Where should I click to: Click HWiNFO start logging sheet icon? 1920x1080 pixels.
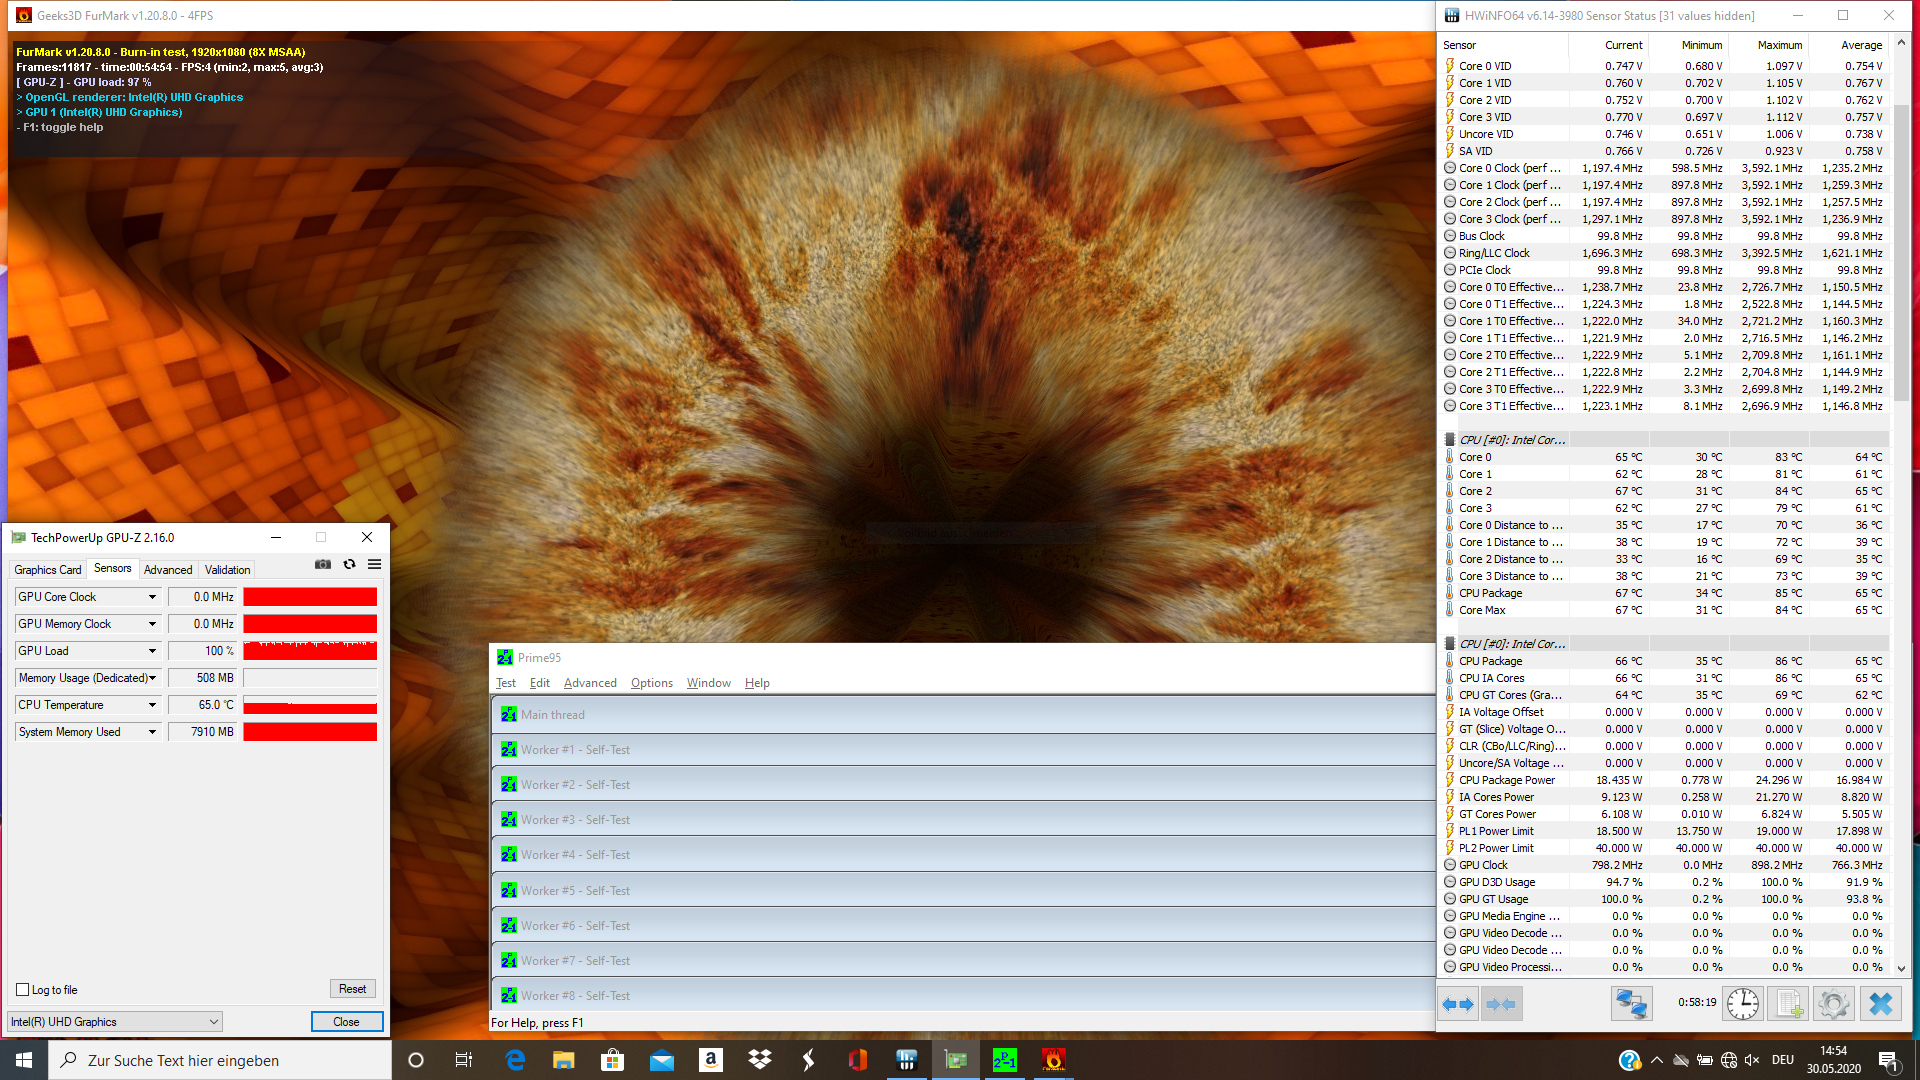coord(1788,1004)
